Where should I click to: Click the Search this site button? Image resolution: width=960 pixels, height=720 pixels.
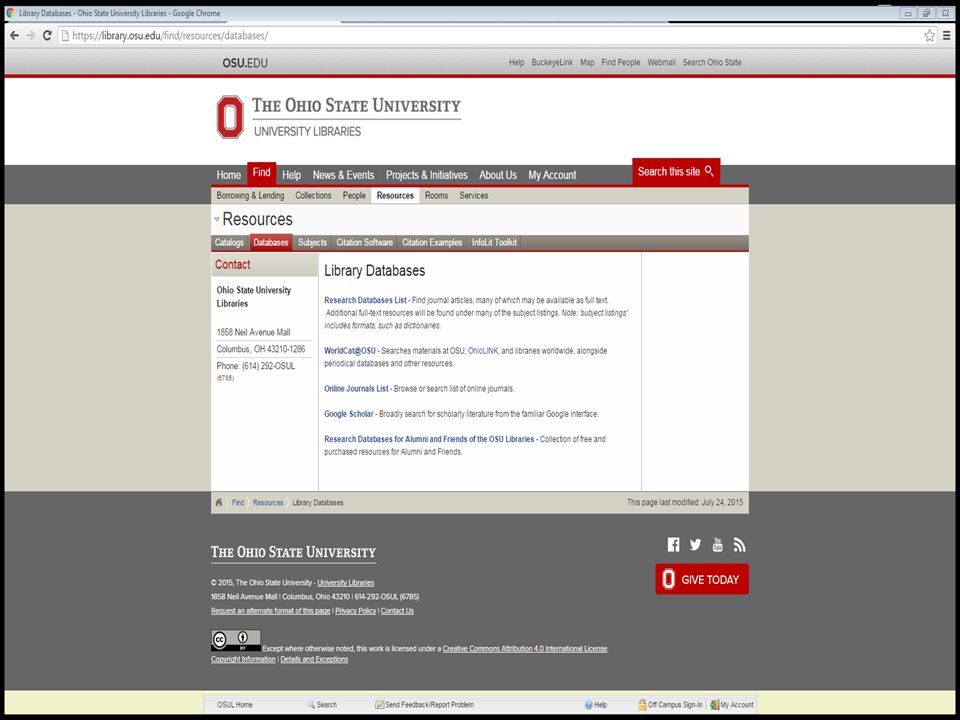(x=676, y=171)
